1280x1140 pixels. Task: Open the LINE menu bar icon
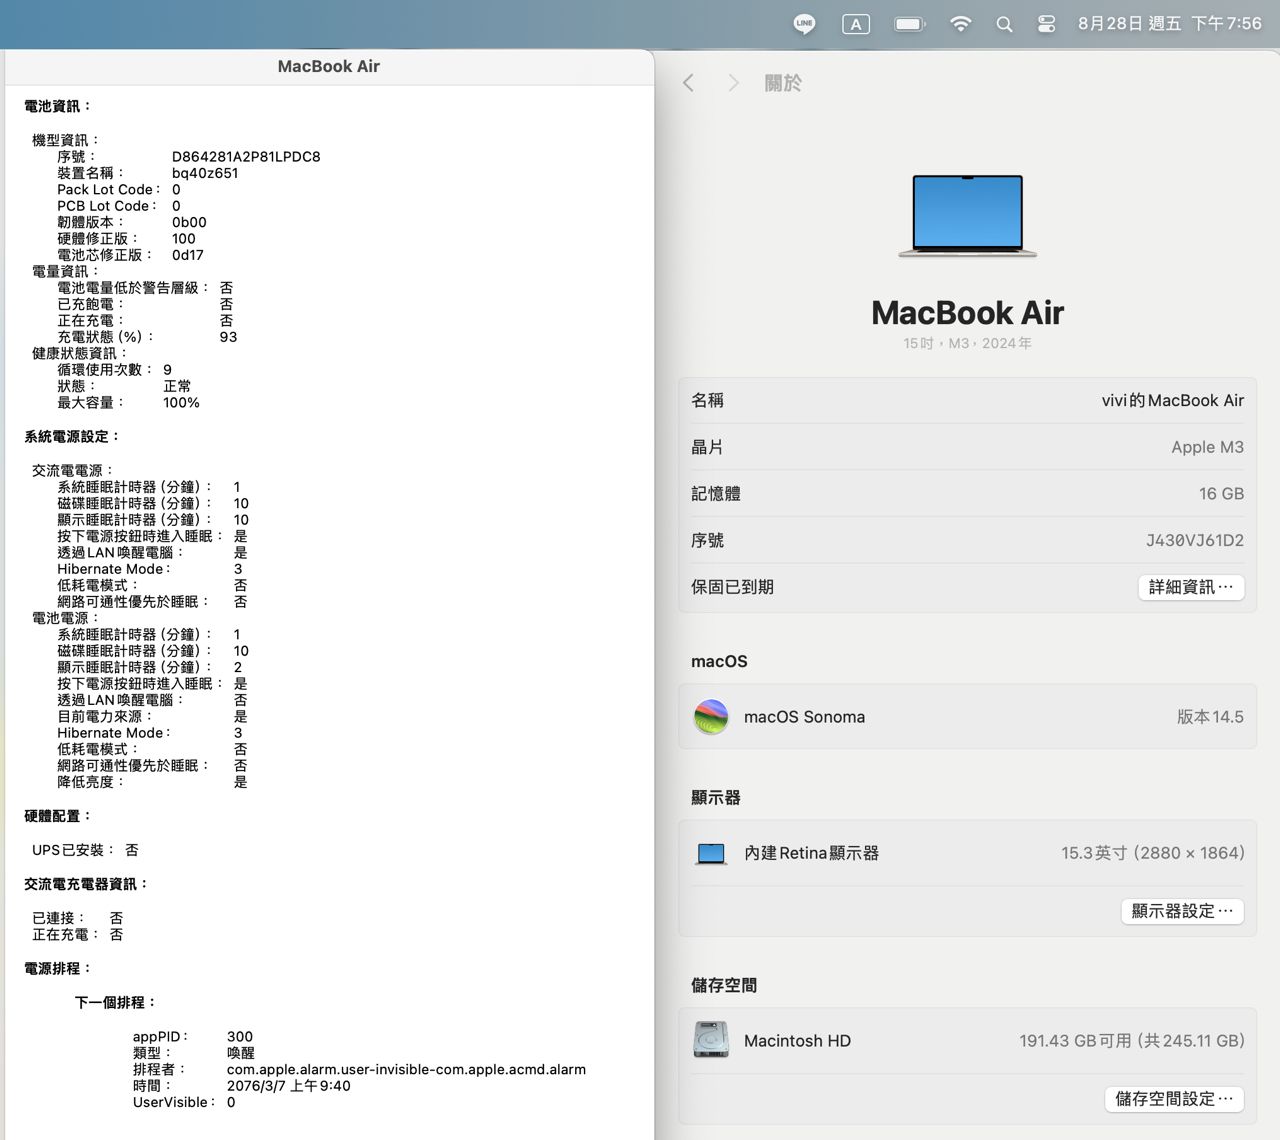[x=804, y=24]
